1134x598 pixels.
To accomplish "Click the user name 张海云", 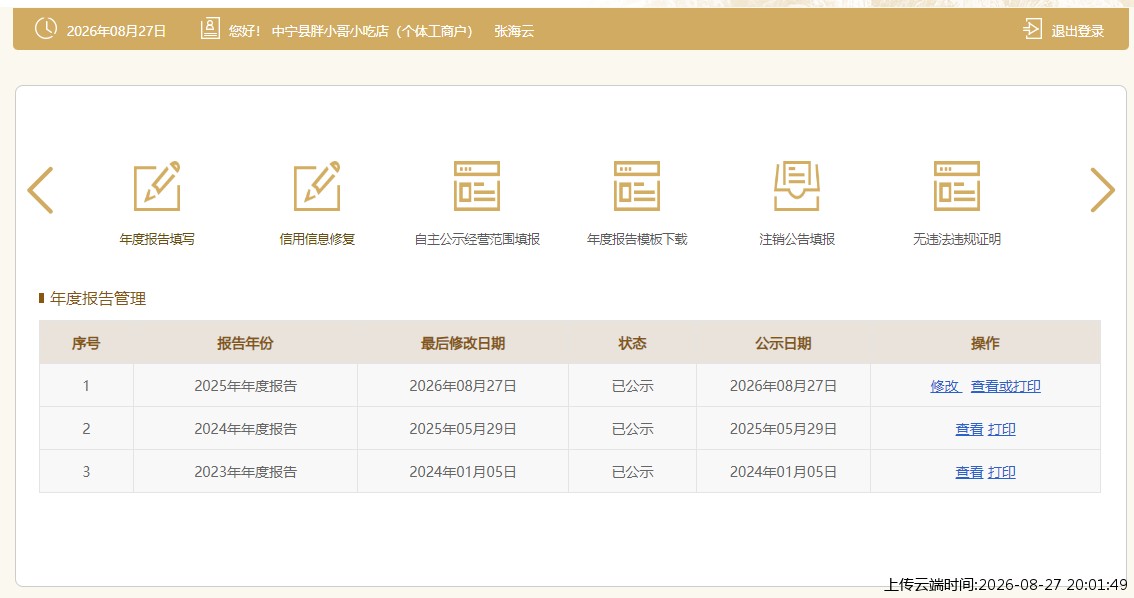I will coord(514,31).
